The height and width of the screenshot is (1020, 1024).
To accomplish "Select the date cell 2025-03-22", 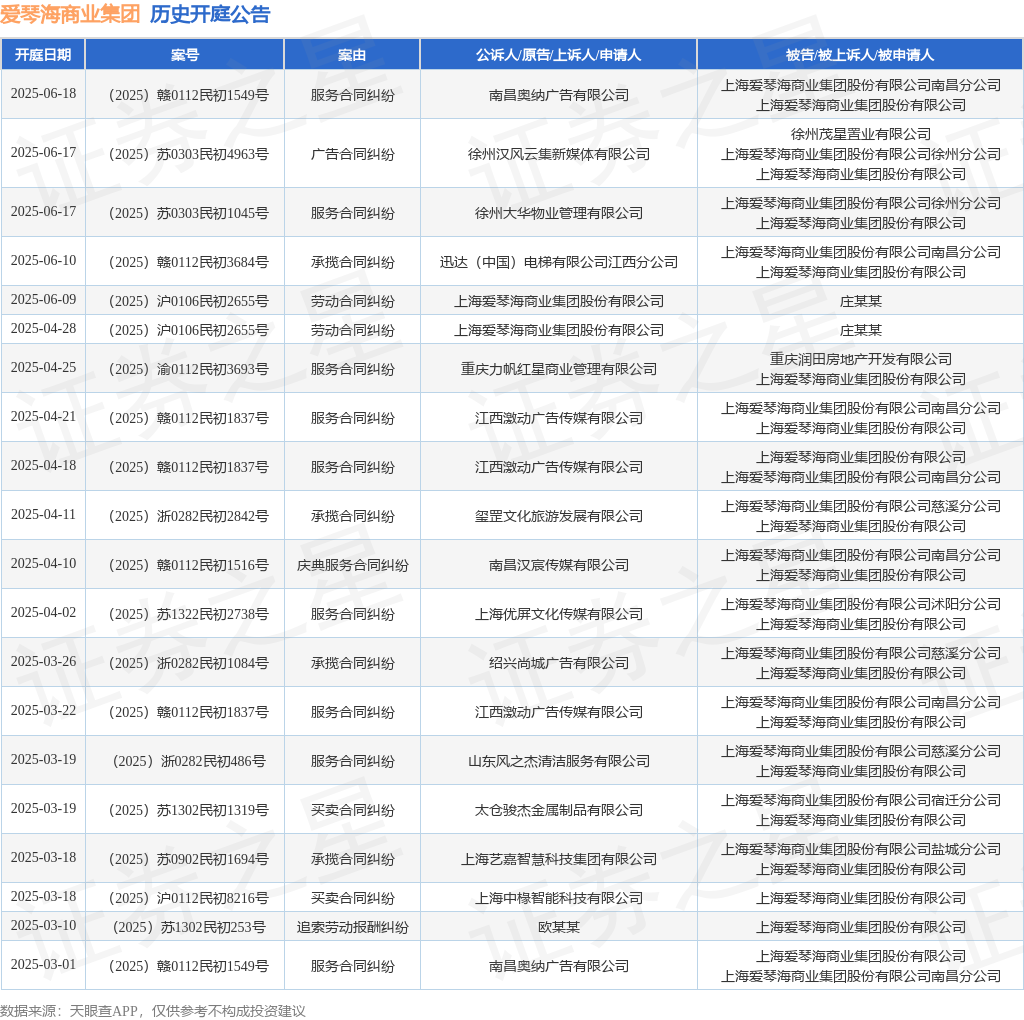I will pos(43,710).
